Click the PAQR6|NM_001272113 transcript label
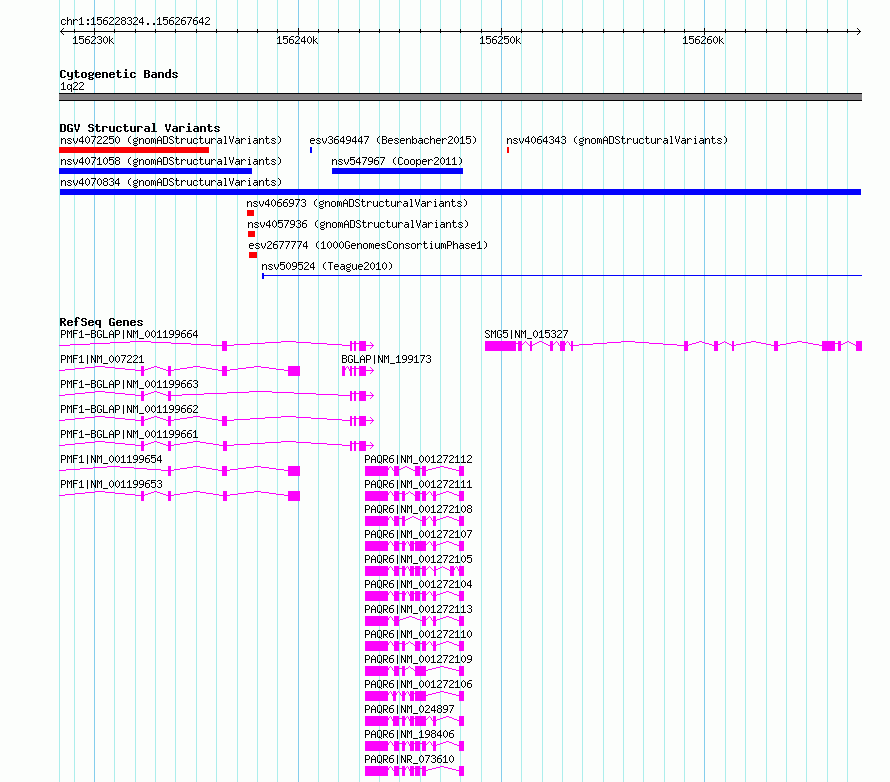The width and height of the screenshot is (890, 782). point(418,609)
